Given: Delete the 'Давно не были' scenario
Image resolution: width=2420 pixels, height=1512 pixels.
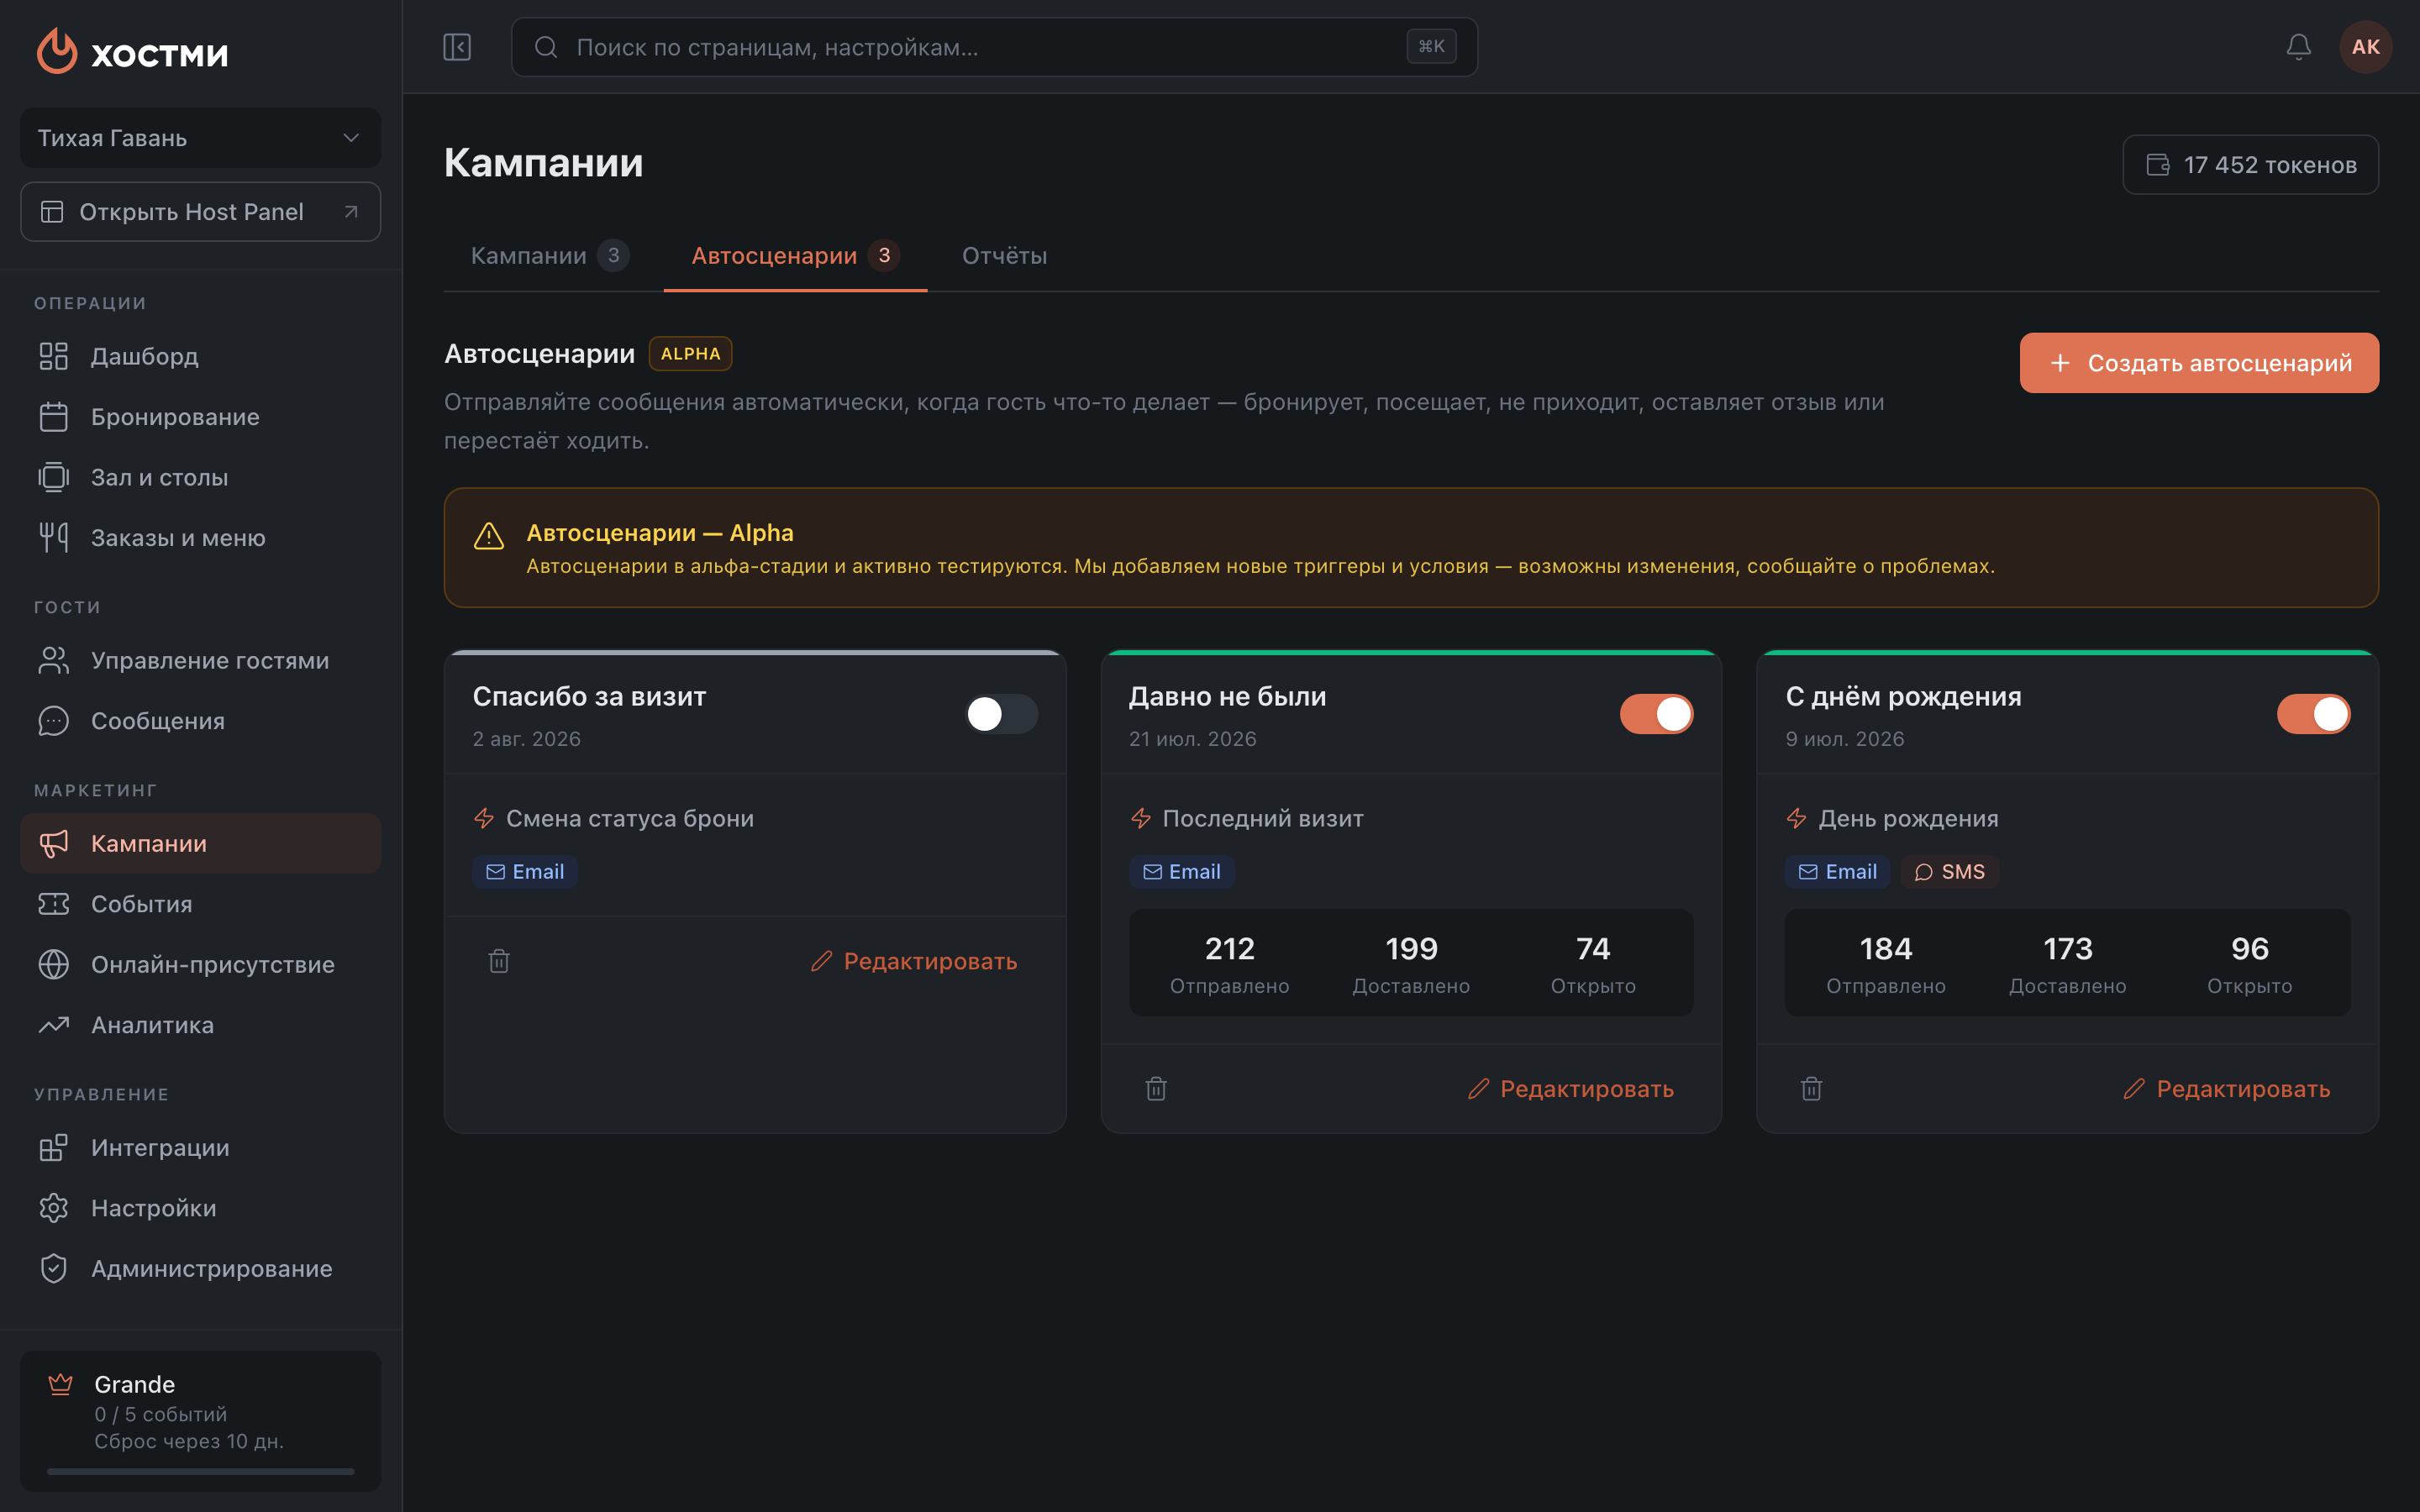Looking at the screenshot, I should [x=1156, y=1088].
